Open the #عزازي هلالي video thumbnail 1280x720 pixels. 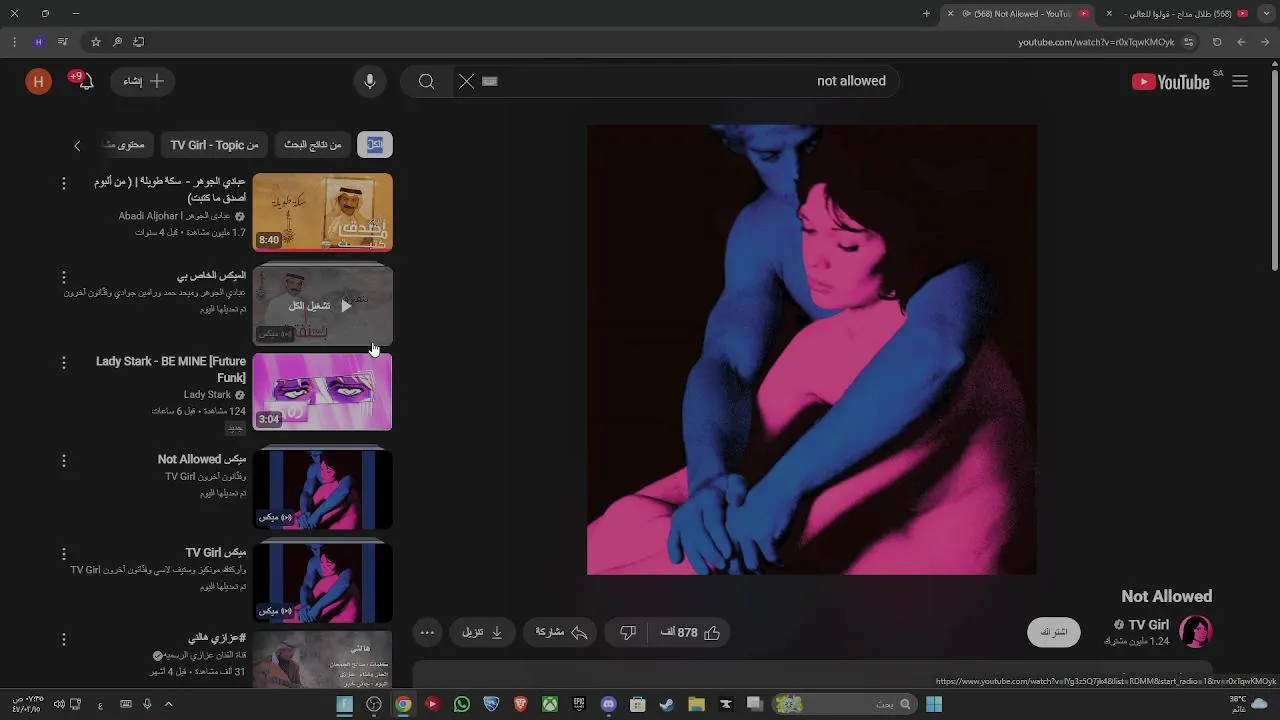(x=322, y=660)
